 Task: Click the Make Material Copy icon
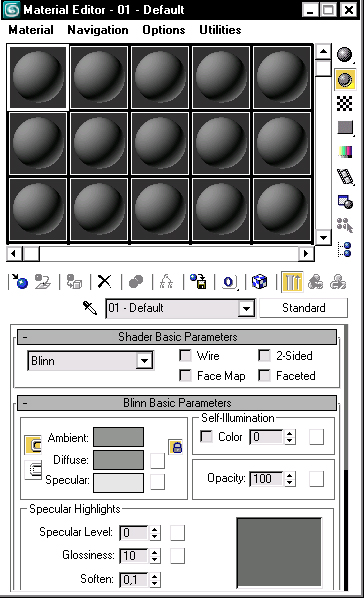[x=136, y=282]
